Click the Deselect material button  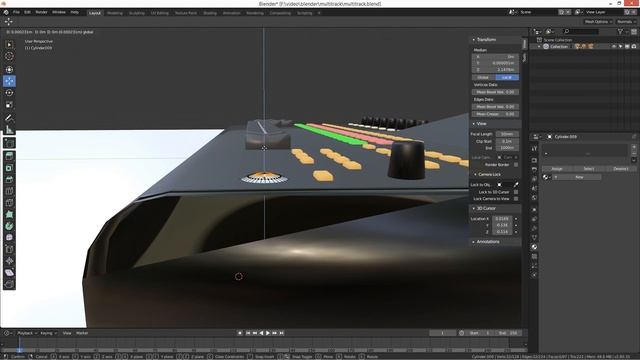620,169
